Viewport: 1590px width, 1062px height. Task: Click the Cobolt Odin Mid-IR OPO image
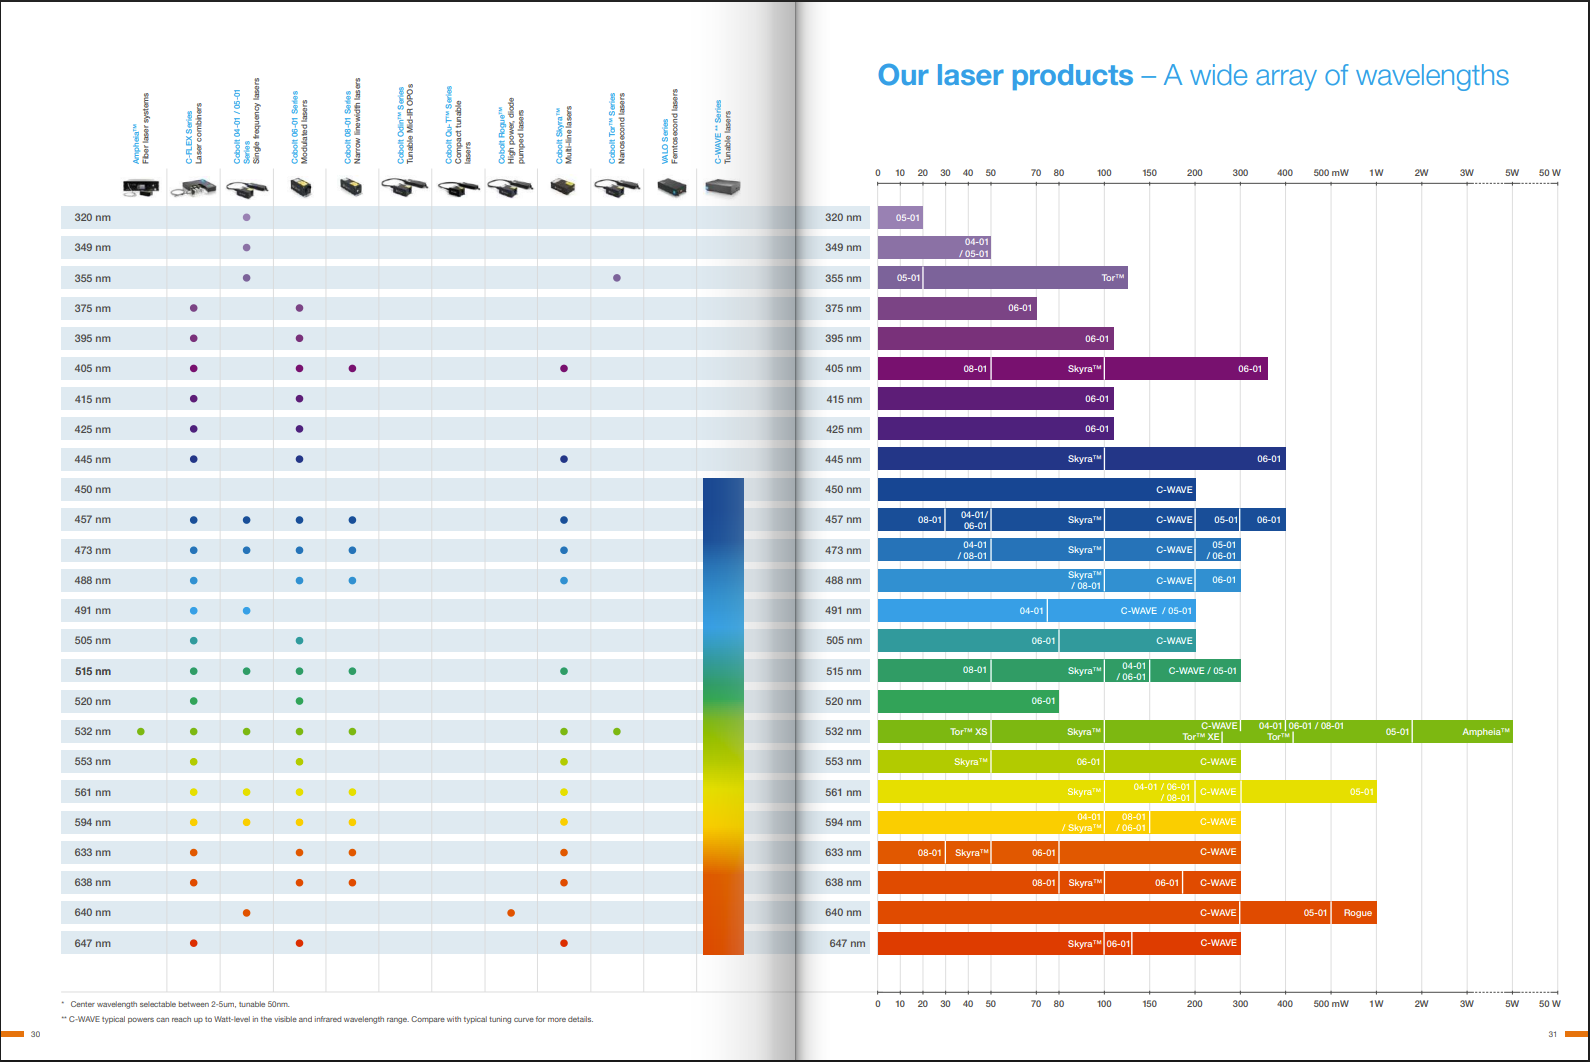[405, 187]
